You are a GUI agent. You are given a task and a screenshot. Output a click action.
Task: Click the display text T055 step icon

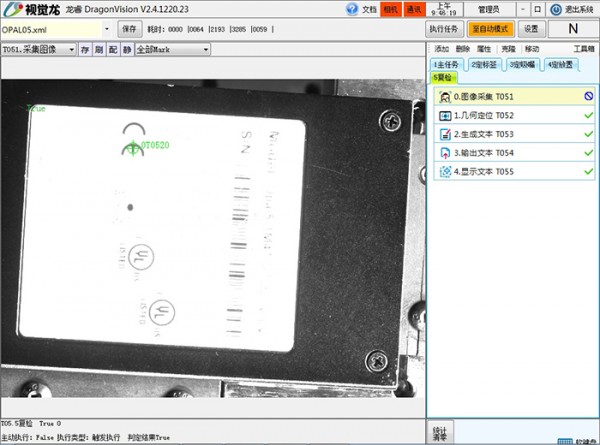pos(445,172)
